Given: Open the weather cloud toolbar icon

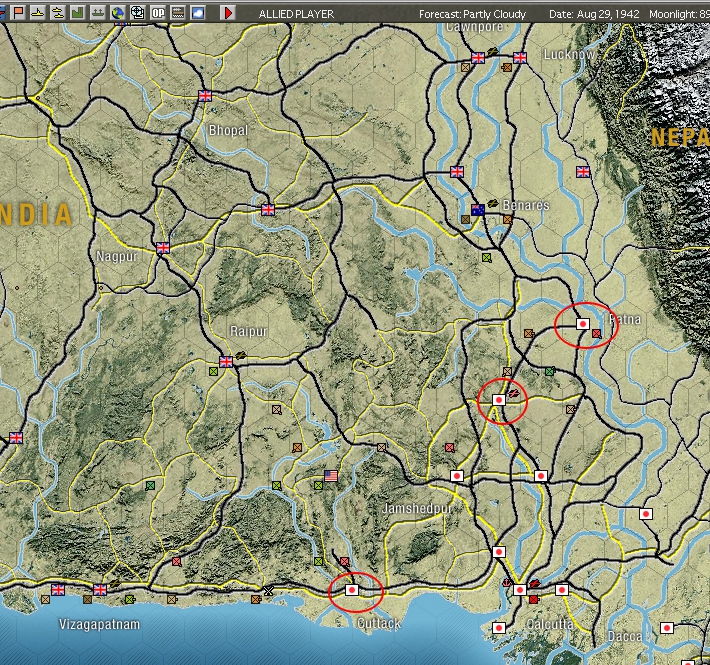Looking at the screenshot, I should [198, 13].
